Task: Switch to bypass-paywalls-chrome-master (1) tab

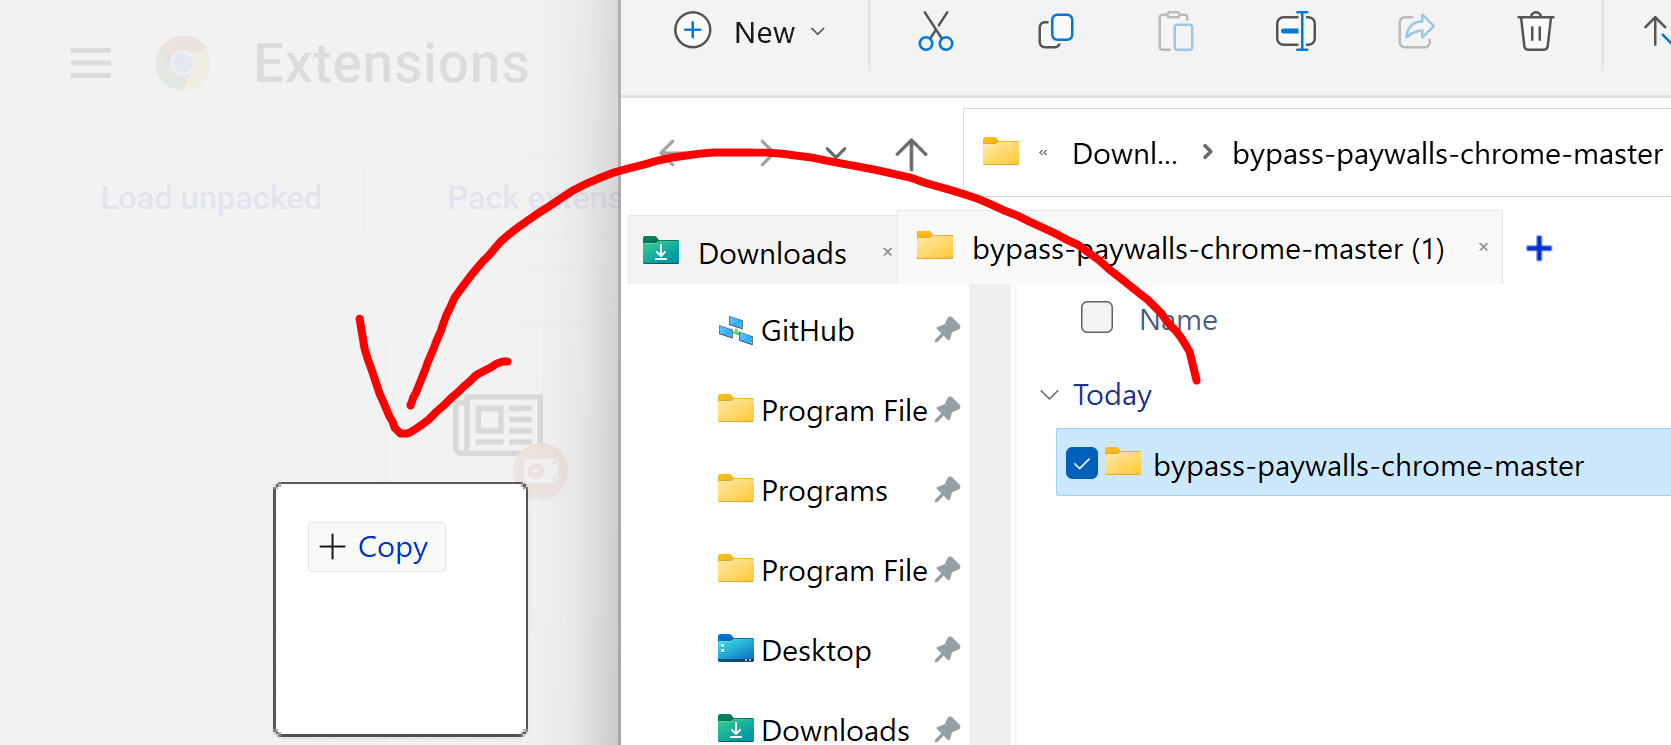Action: tap(1200, 248)
